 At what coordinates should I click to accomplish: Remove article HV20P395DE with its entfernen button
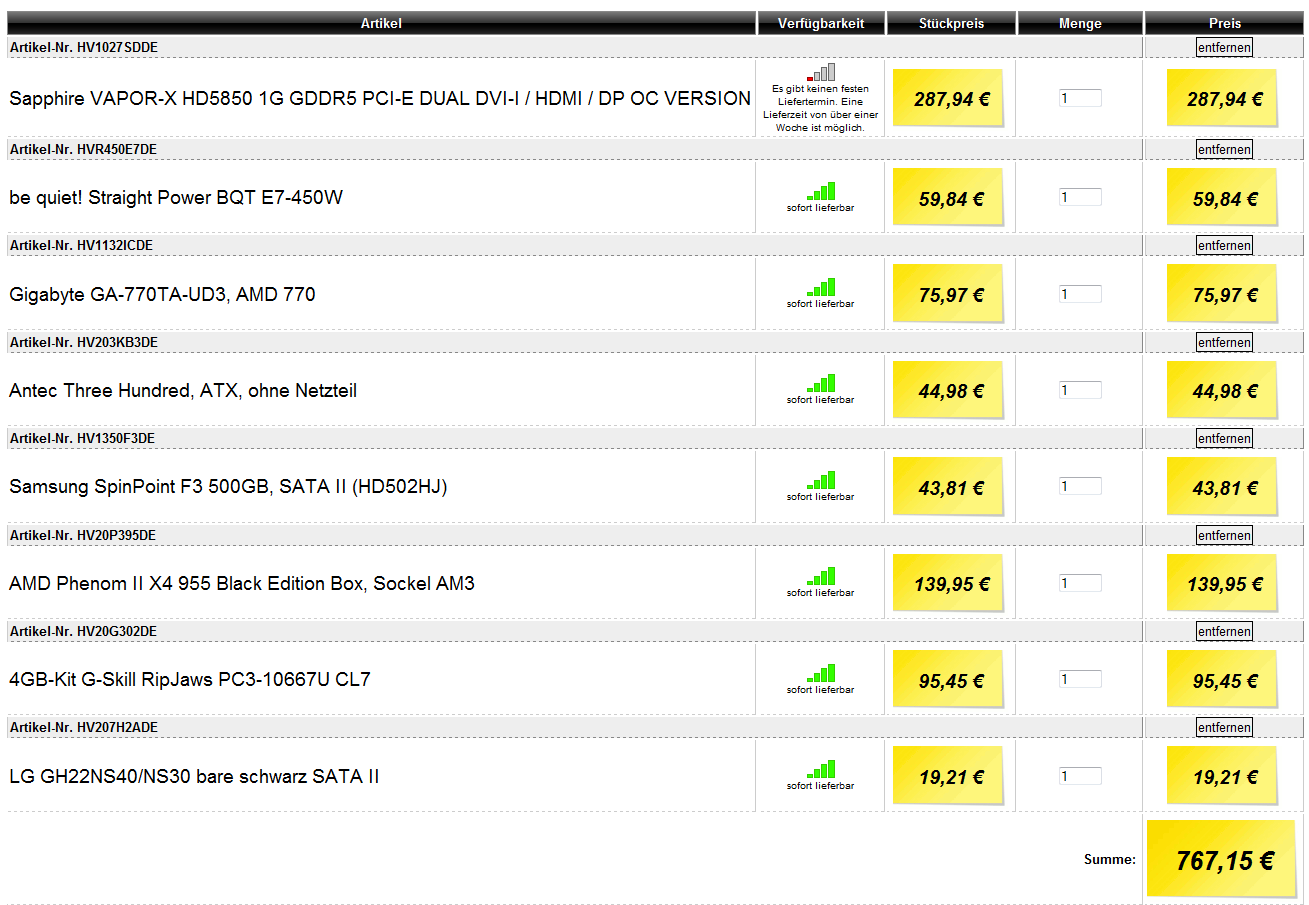pos(1224,535)
